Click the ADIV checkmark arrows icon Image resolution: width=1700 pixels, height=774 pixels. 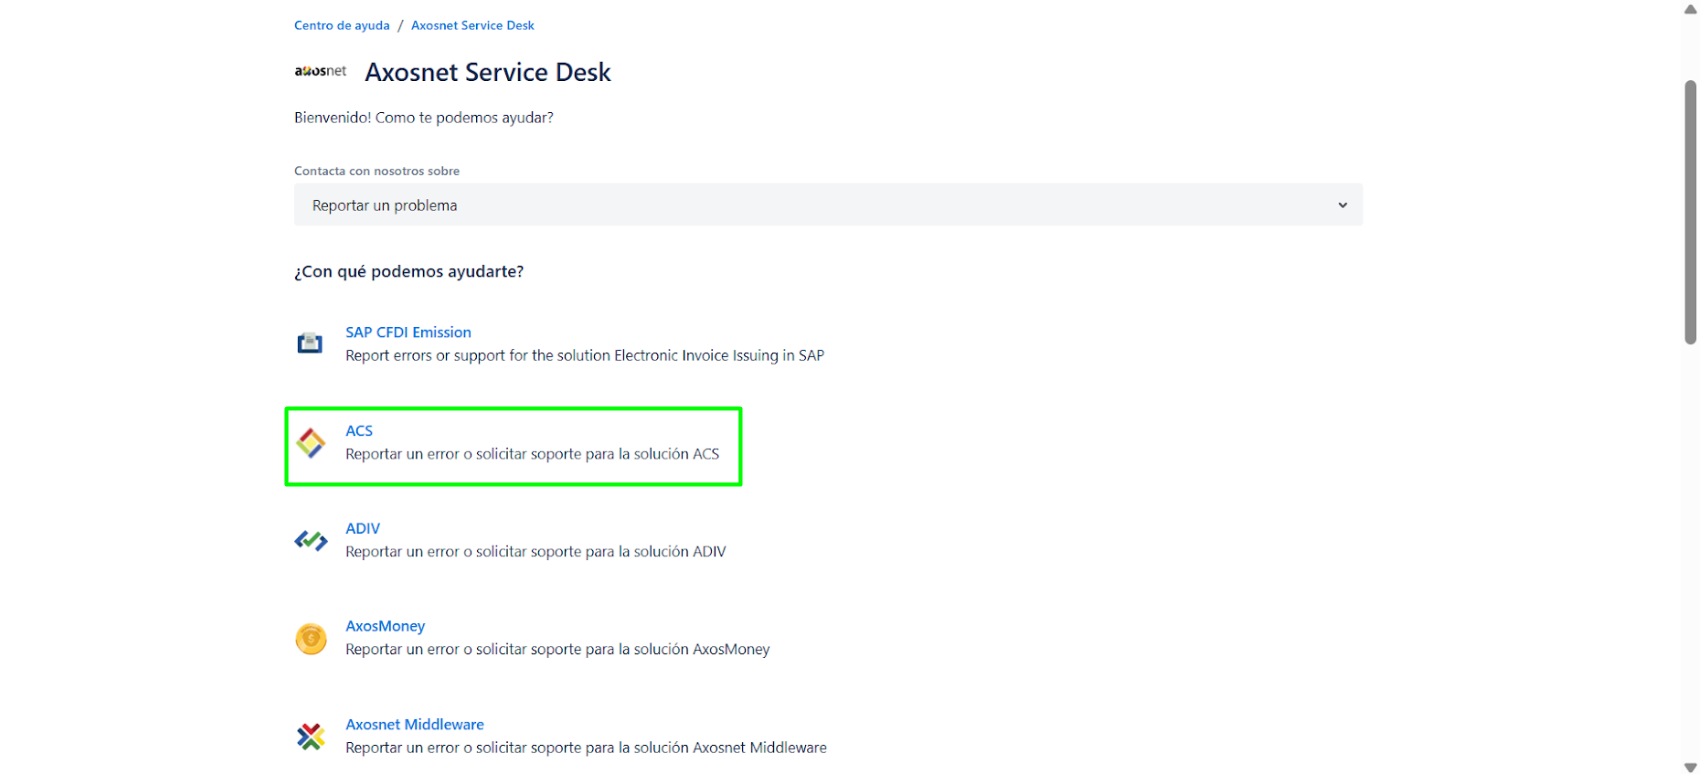click(311, 541)
